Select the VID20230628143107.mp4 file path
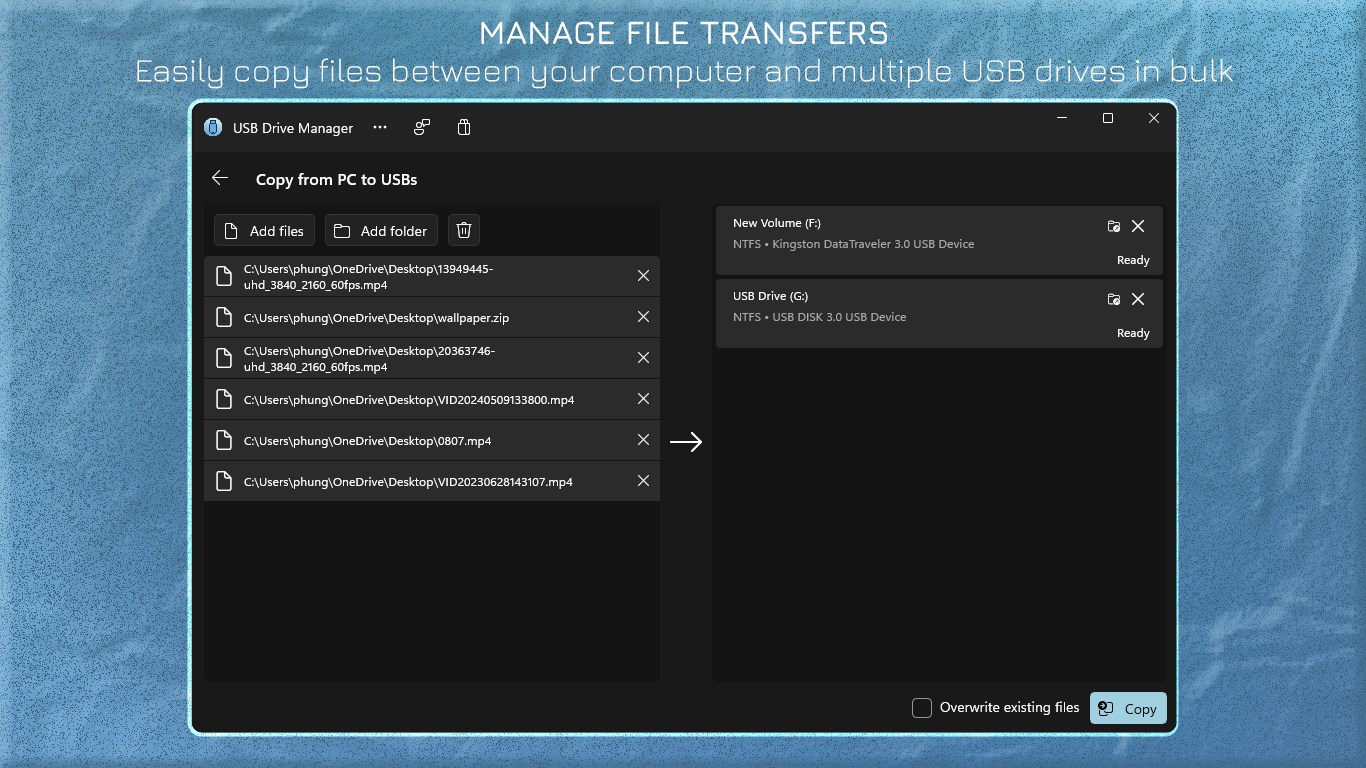The image size is (1366, 768). point(408,482)
